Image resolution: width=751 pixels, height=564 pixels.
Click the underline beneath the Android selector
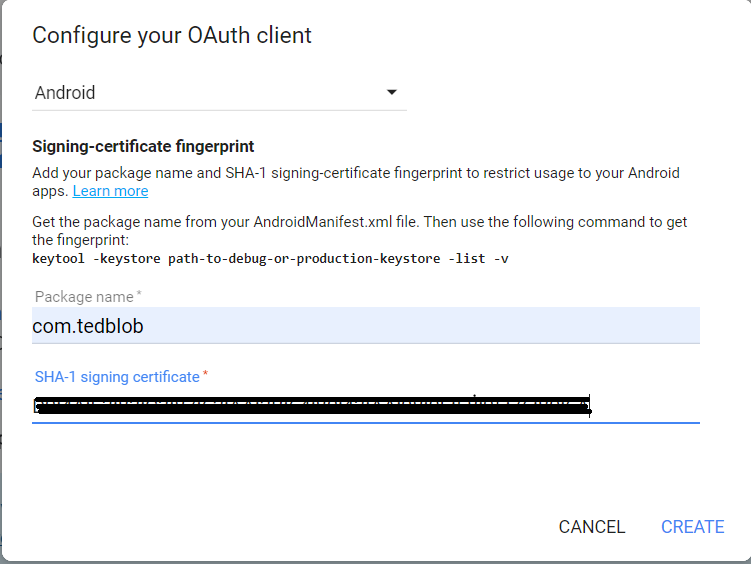(x=219, y=110)
